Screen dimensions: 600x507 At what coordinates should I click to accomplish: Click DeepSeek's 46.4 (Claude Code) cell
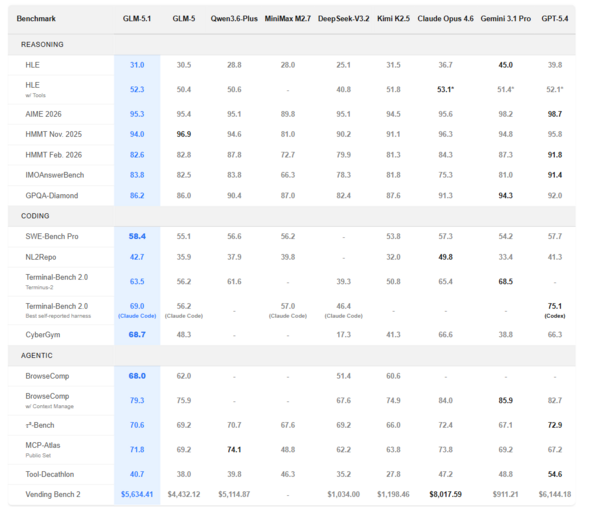343,310
